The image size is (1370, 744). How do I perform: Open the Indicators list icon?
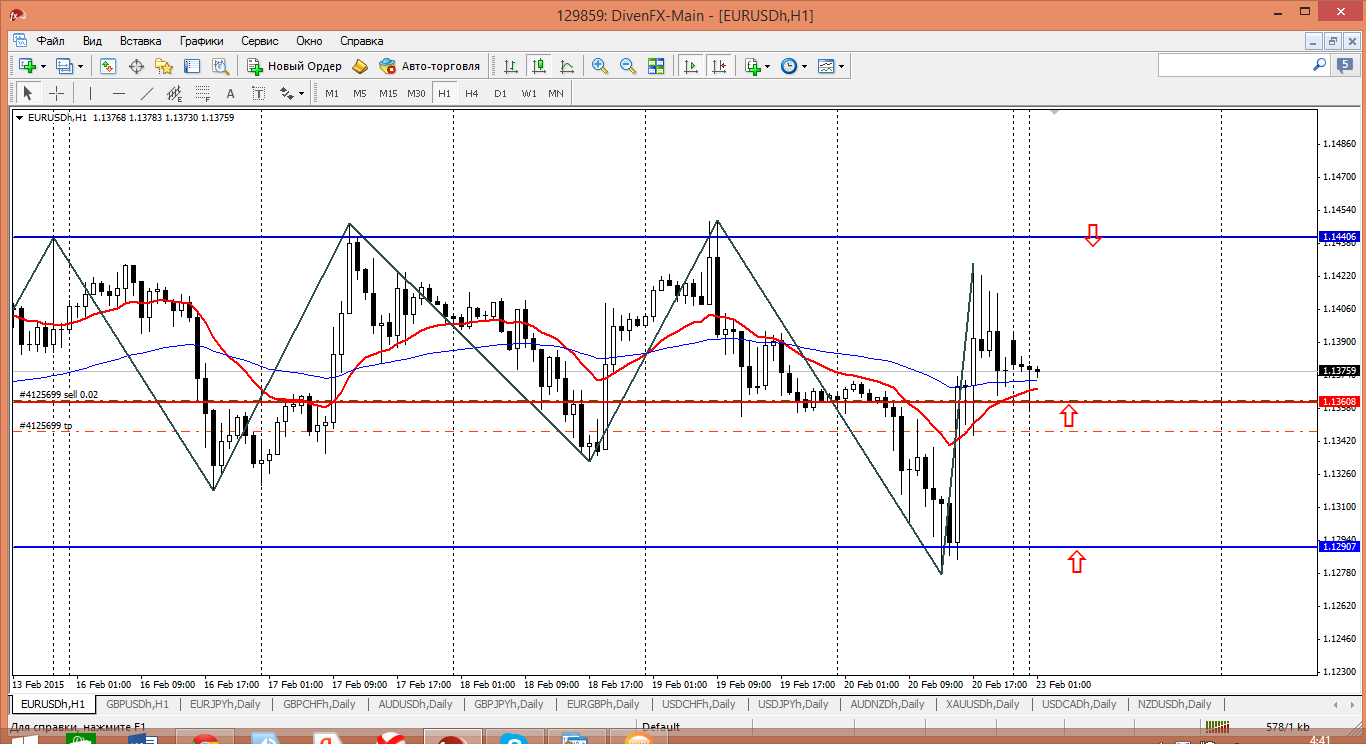coord(753,66)
